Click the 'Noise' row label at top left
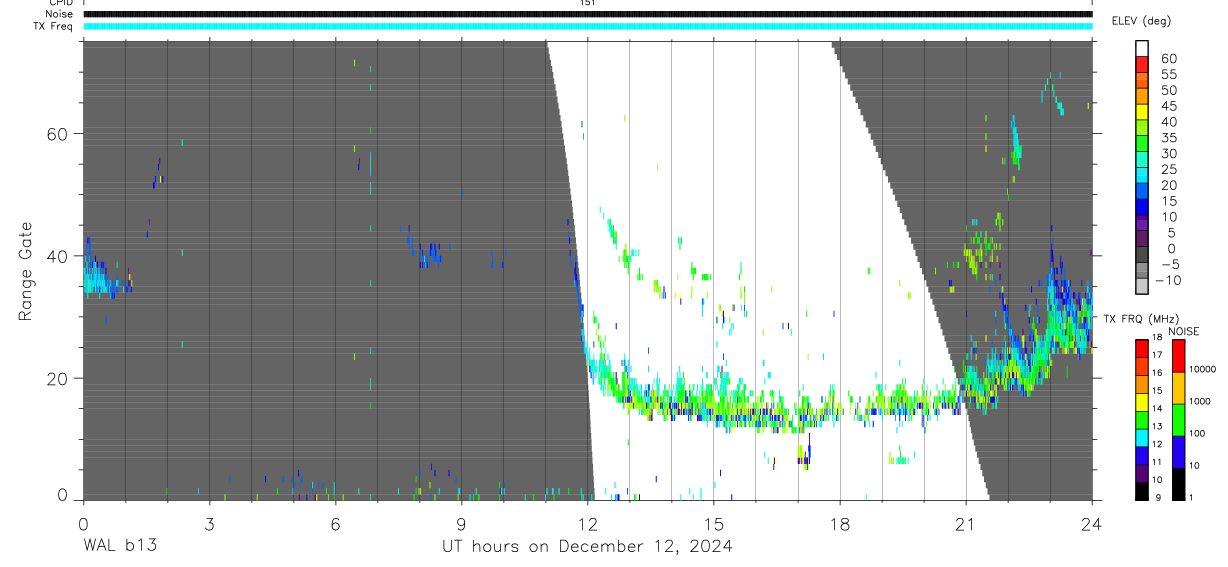 click(x=58, y=14)
